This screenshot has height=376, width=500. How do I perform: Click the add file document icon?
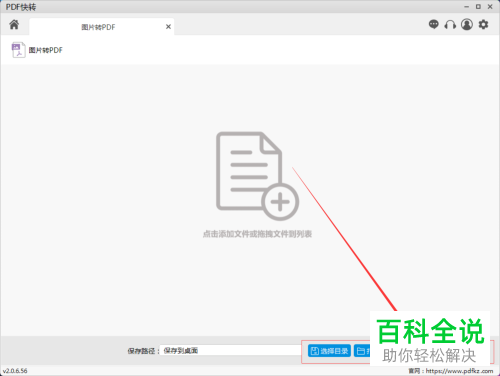click(257, 176)
